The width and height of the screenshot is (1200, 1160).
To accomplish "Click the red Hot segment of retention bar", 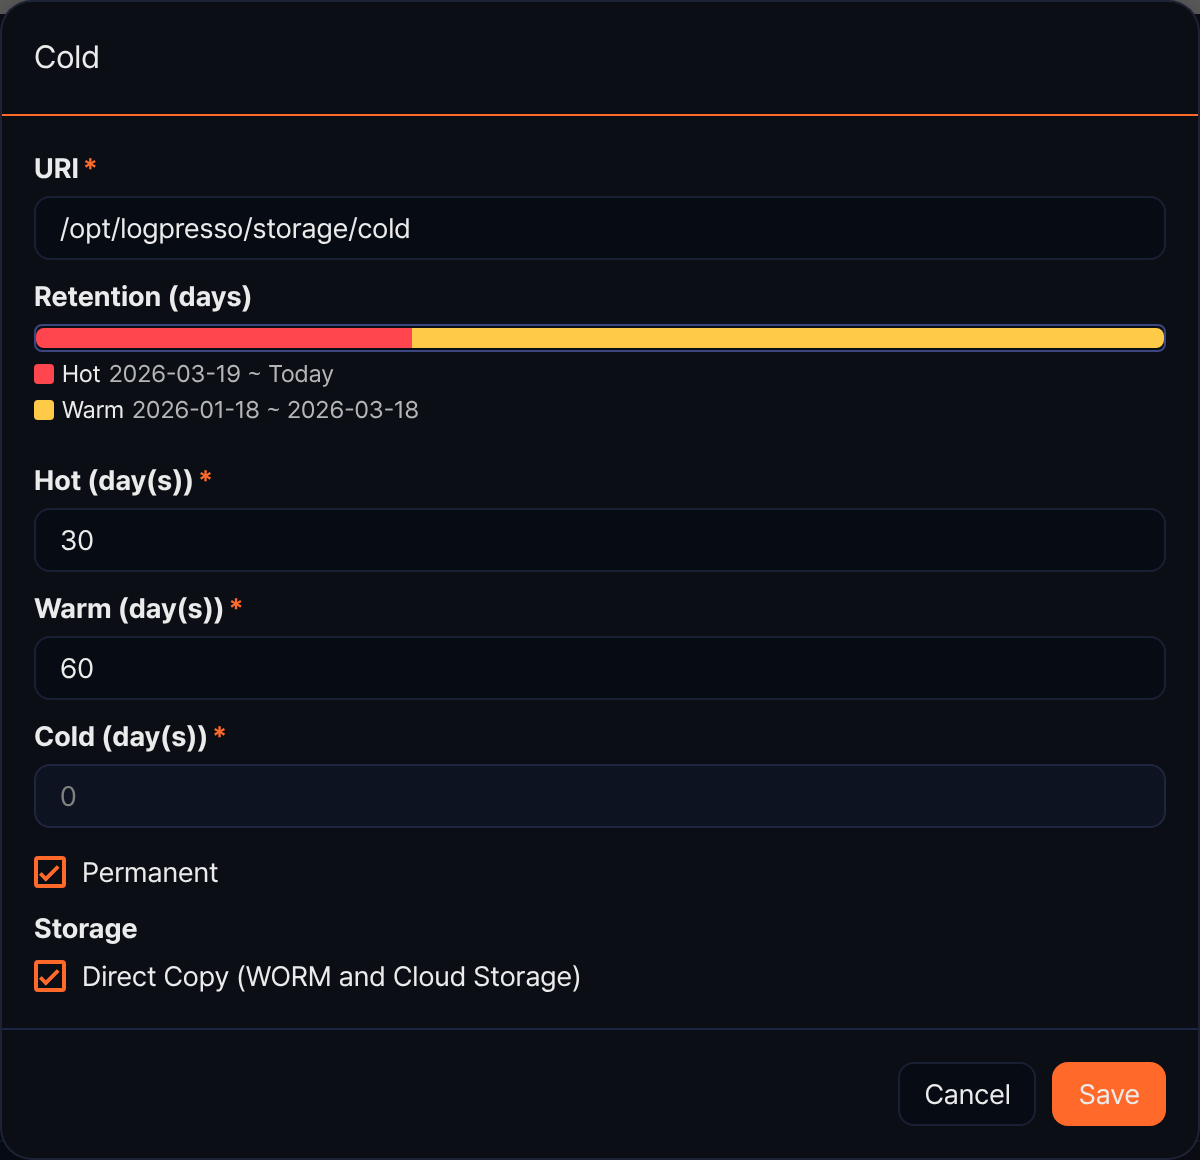I will 224,338.
